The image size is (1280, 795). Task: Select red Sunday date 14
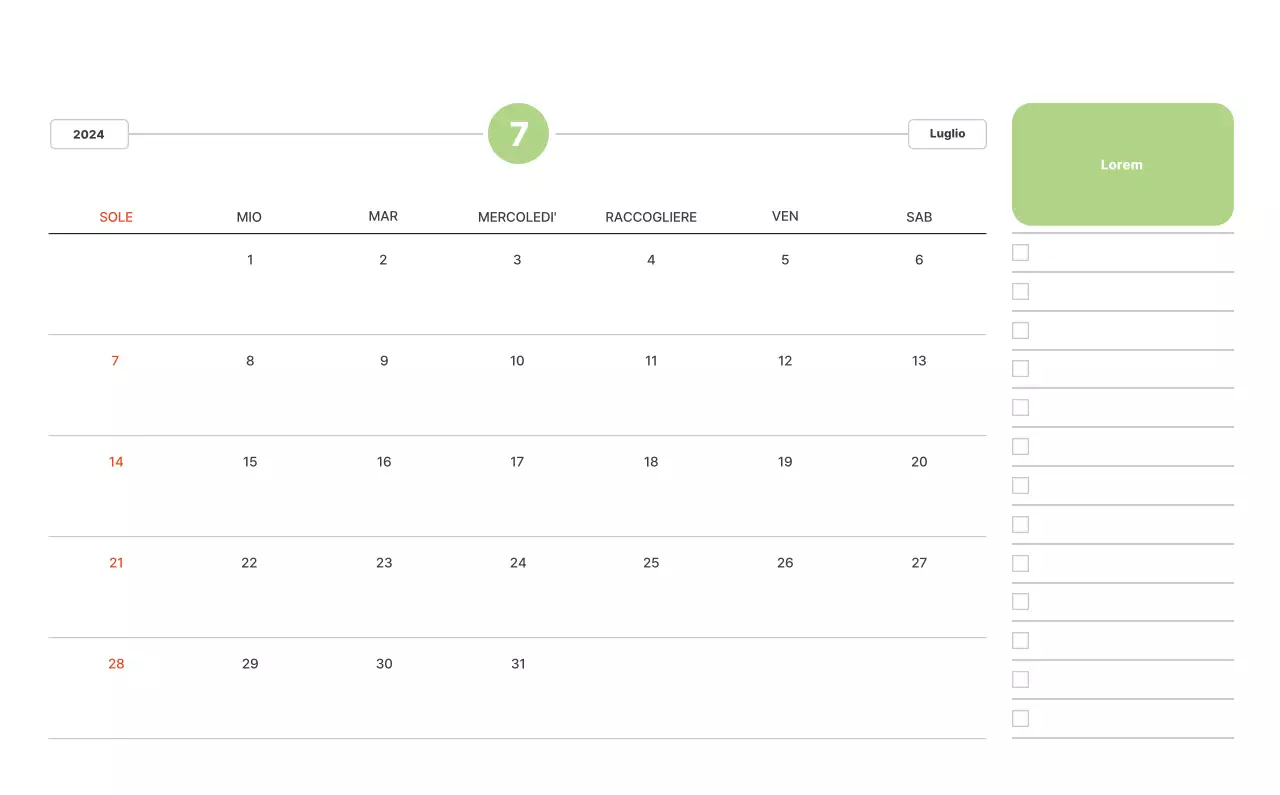116,462
